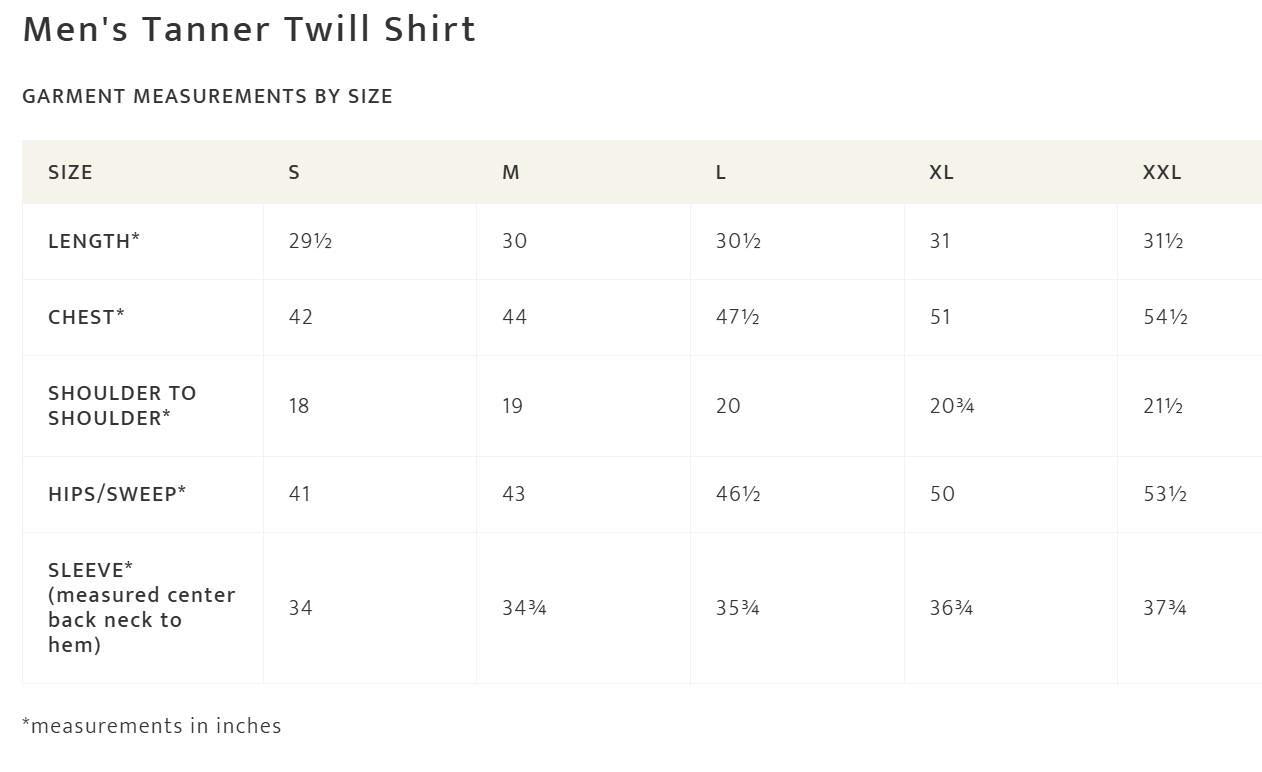Click the HIPS/SWEEP* row label
This screenshot has height=772, width=1262.
tap(117, 494)
